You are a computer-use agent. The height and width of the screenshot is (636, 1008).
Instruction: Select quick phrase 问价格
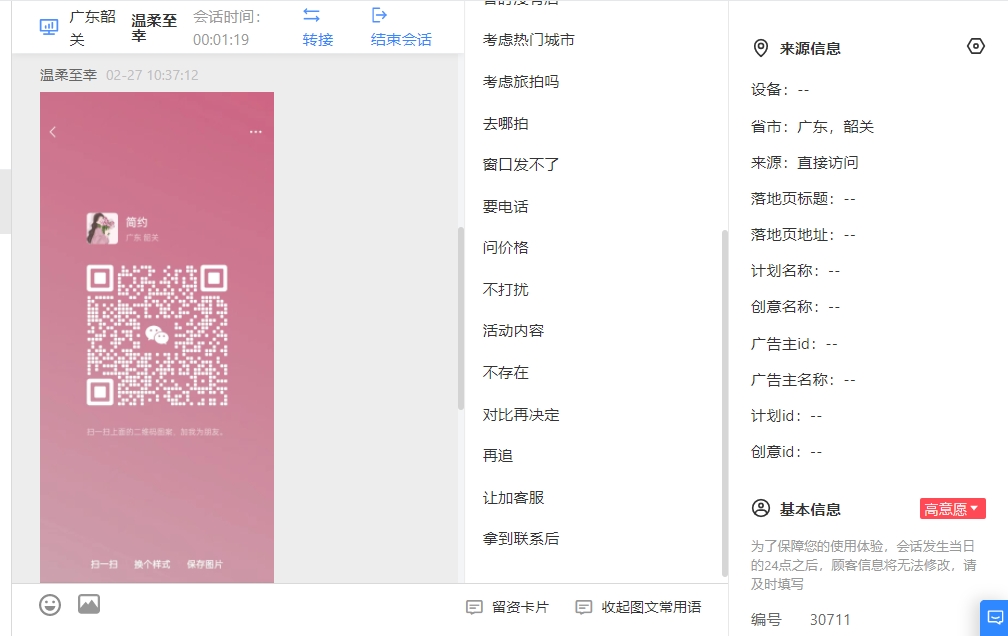(505, 248)
